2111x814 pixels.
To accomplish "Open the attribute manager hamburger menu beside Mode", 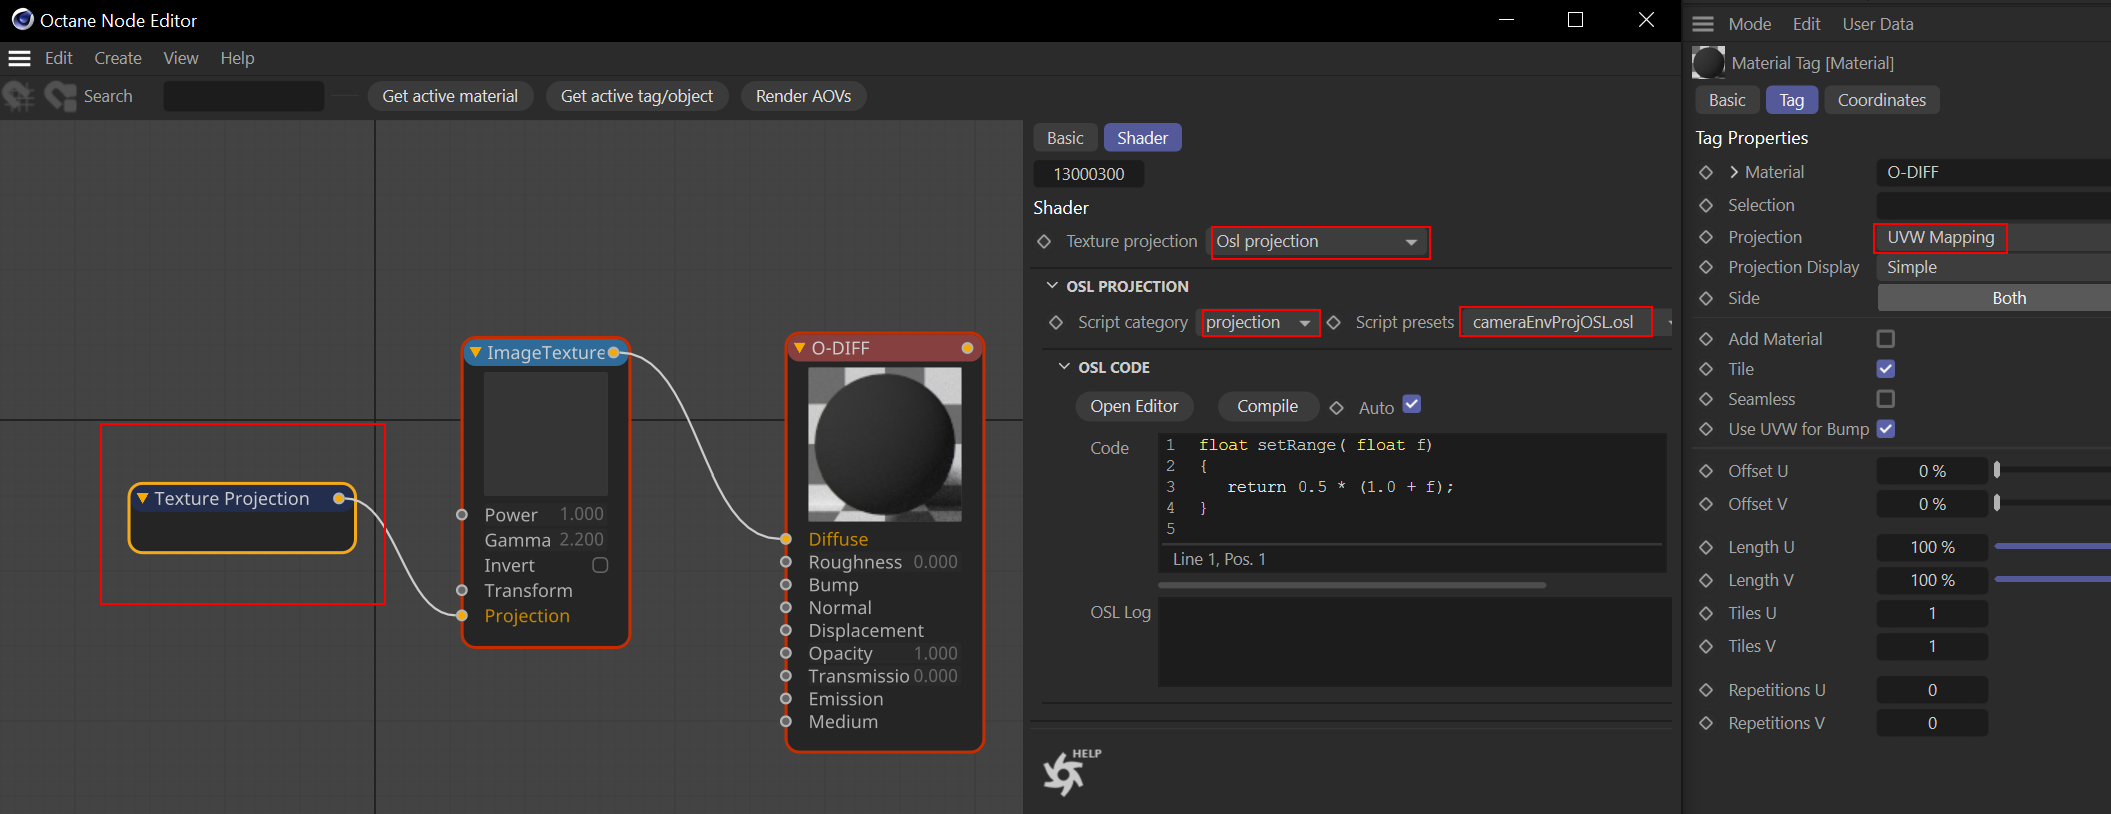I will (1703, 24).
